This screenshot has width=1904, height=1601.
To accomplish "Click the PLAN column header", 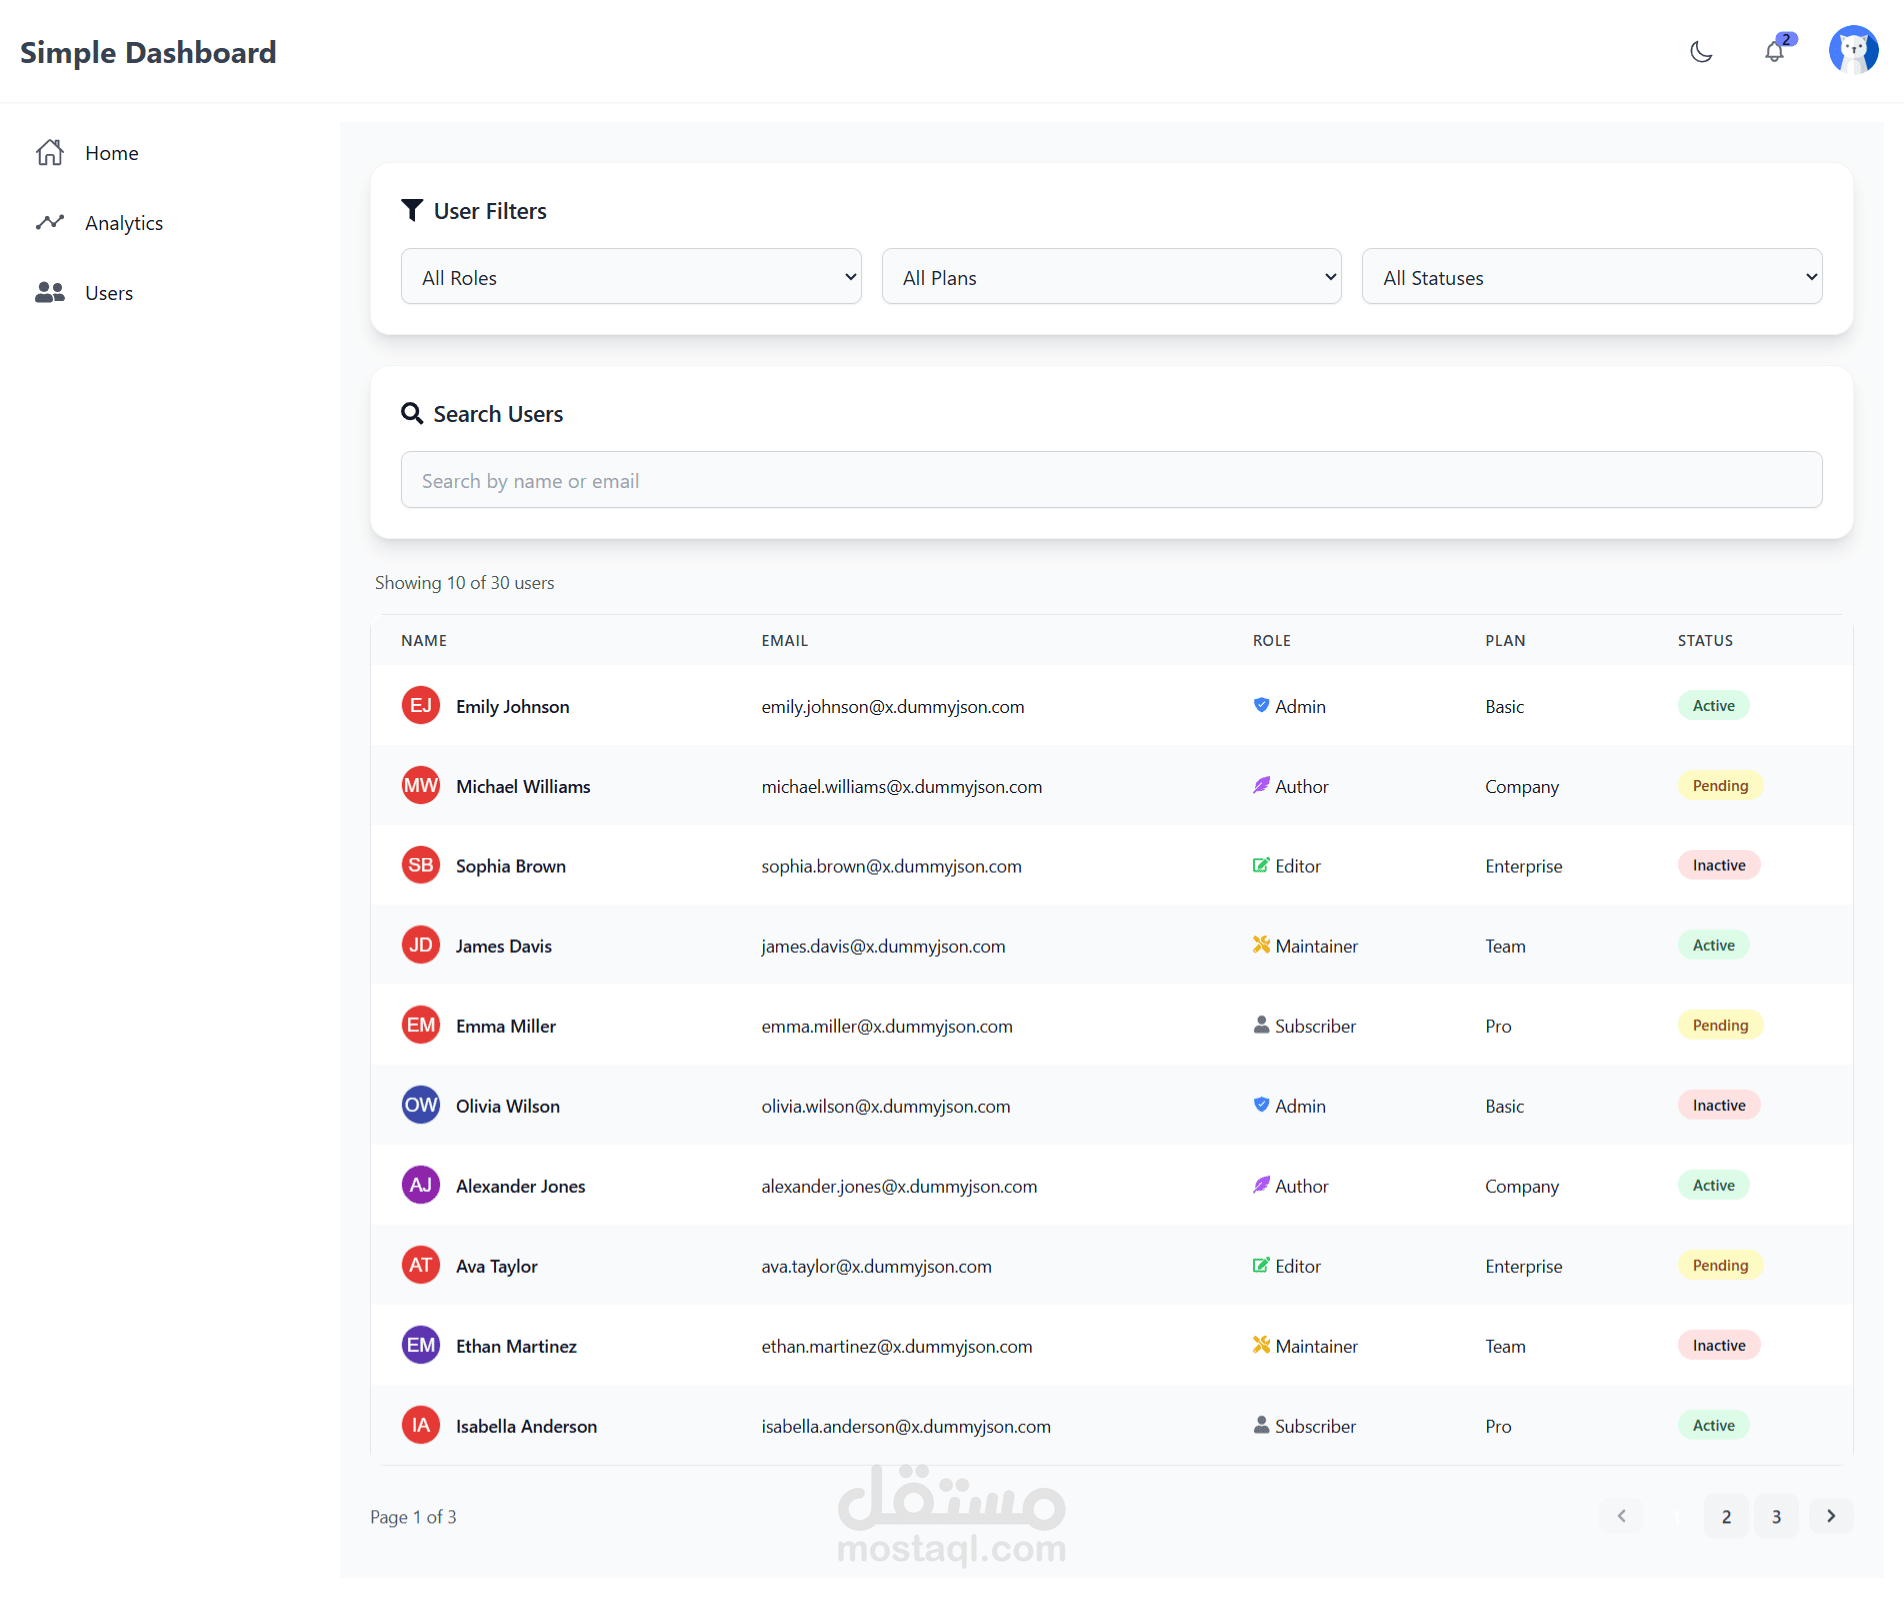I will tap(1505, 640).
